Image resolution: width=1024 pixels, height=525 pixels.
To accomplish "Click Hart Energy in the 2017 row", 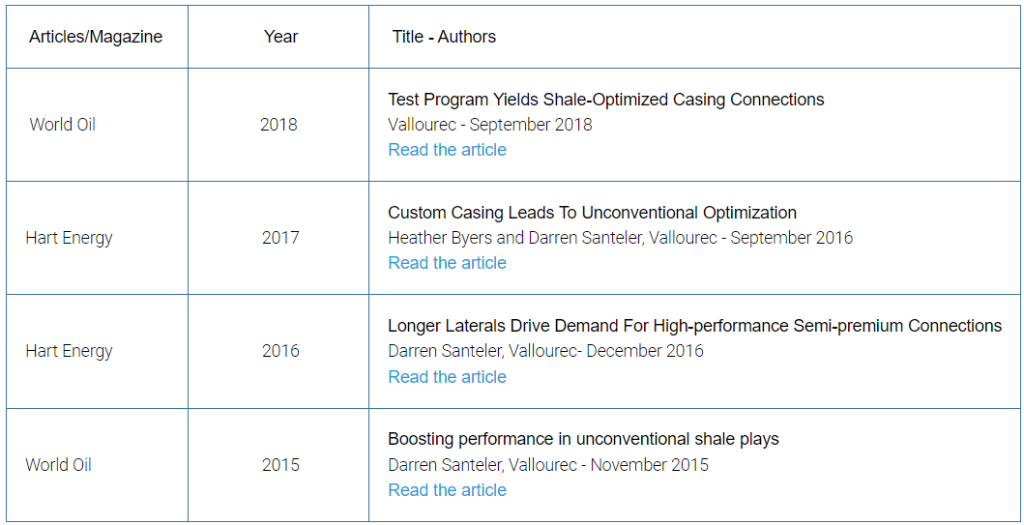I will (69, 238).
